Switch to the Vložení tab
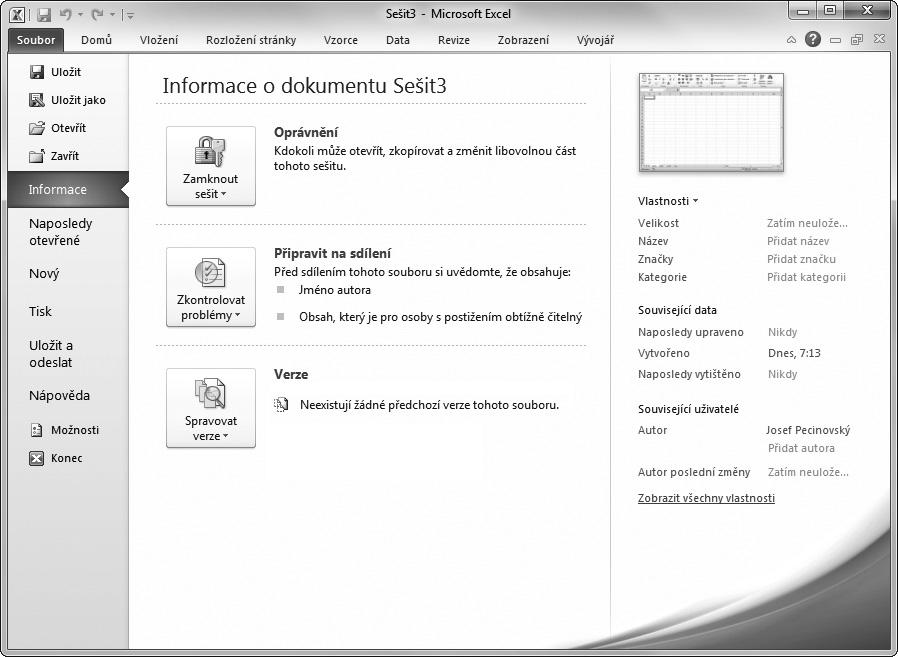The height and width of the screenshot is (657, 898). (159, 40)
